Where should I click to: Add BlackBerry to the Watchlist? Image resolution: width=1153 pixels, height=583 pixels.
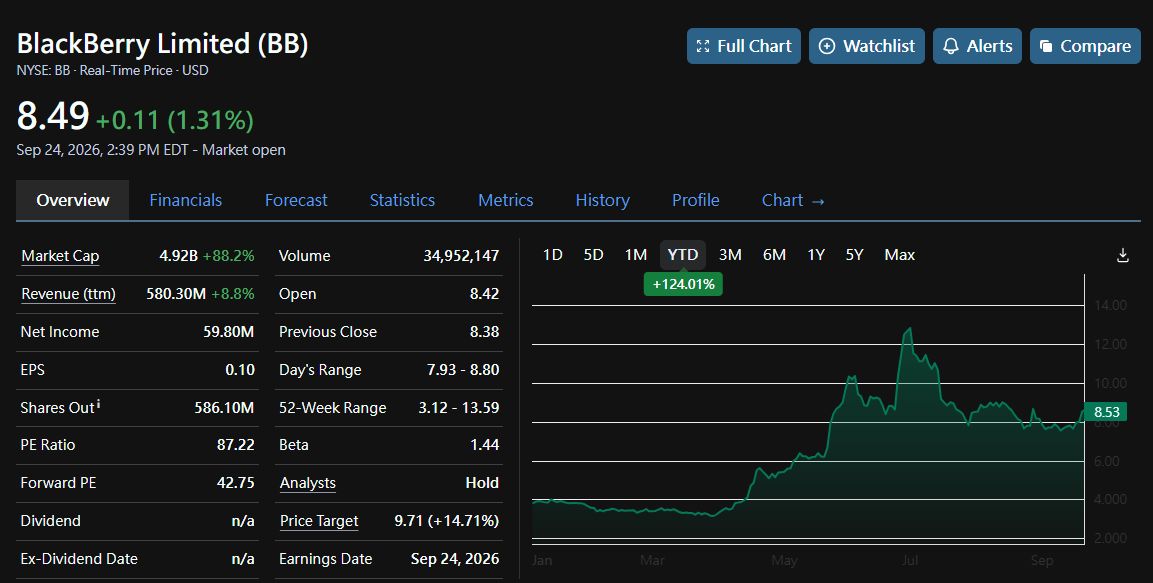point(867,46)
